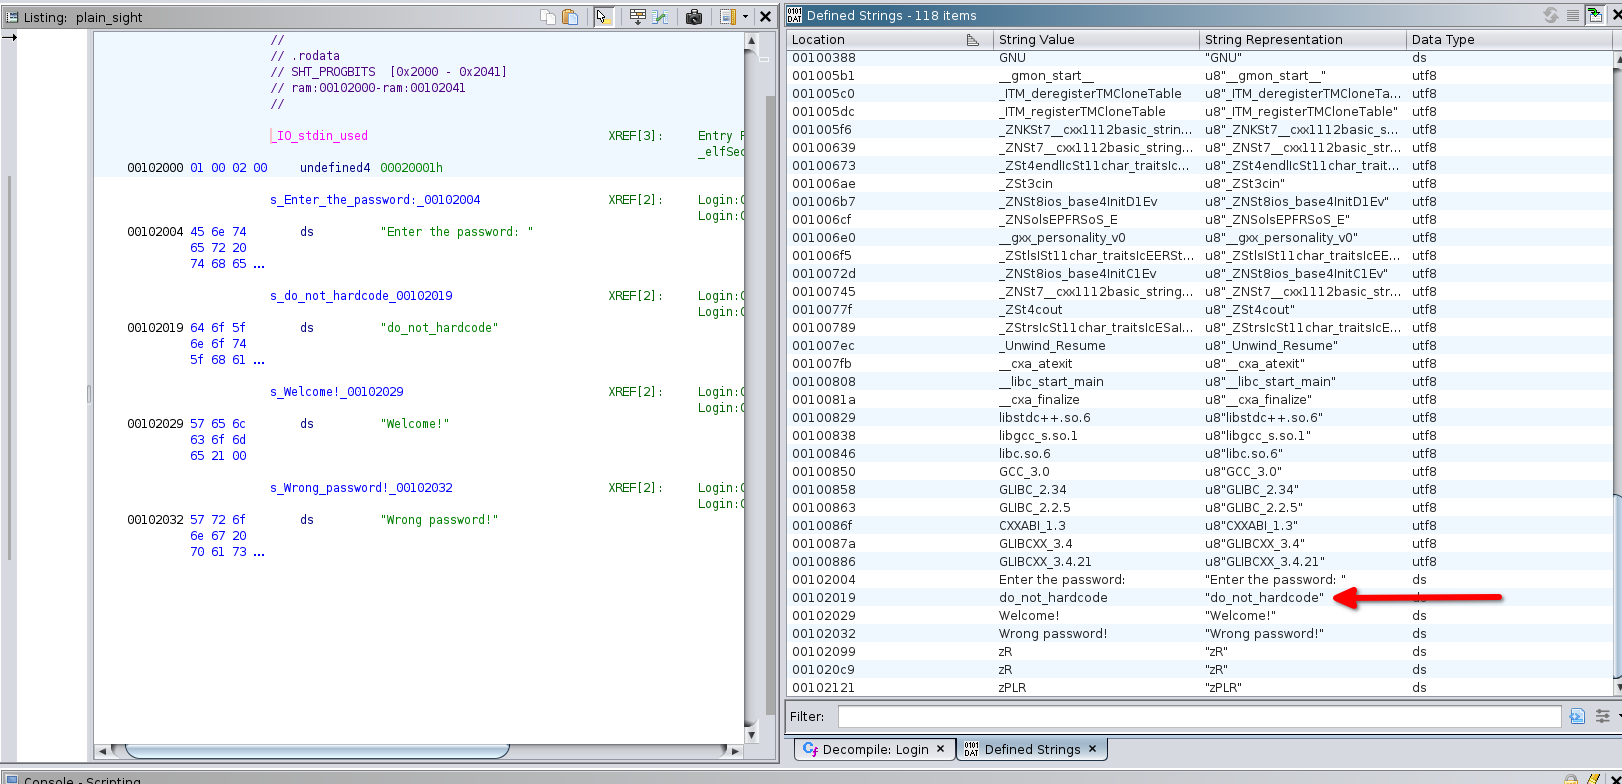
Task: Select the GLIBC_2.34 string row
Action: pos(1199,490)
